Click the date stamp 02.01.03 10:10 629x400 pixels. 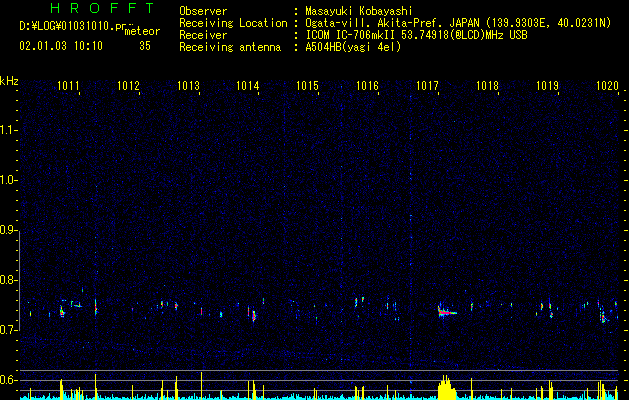point(61,46)
